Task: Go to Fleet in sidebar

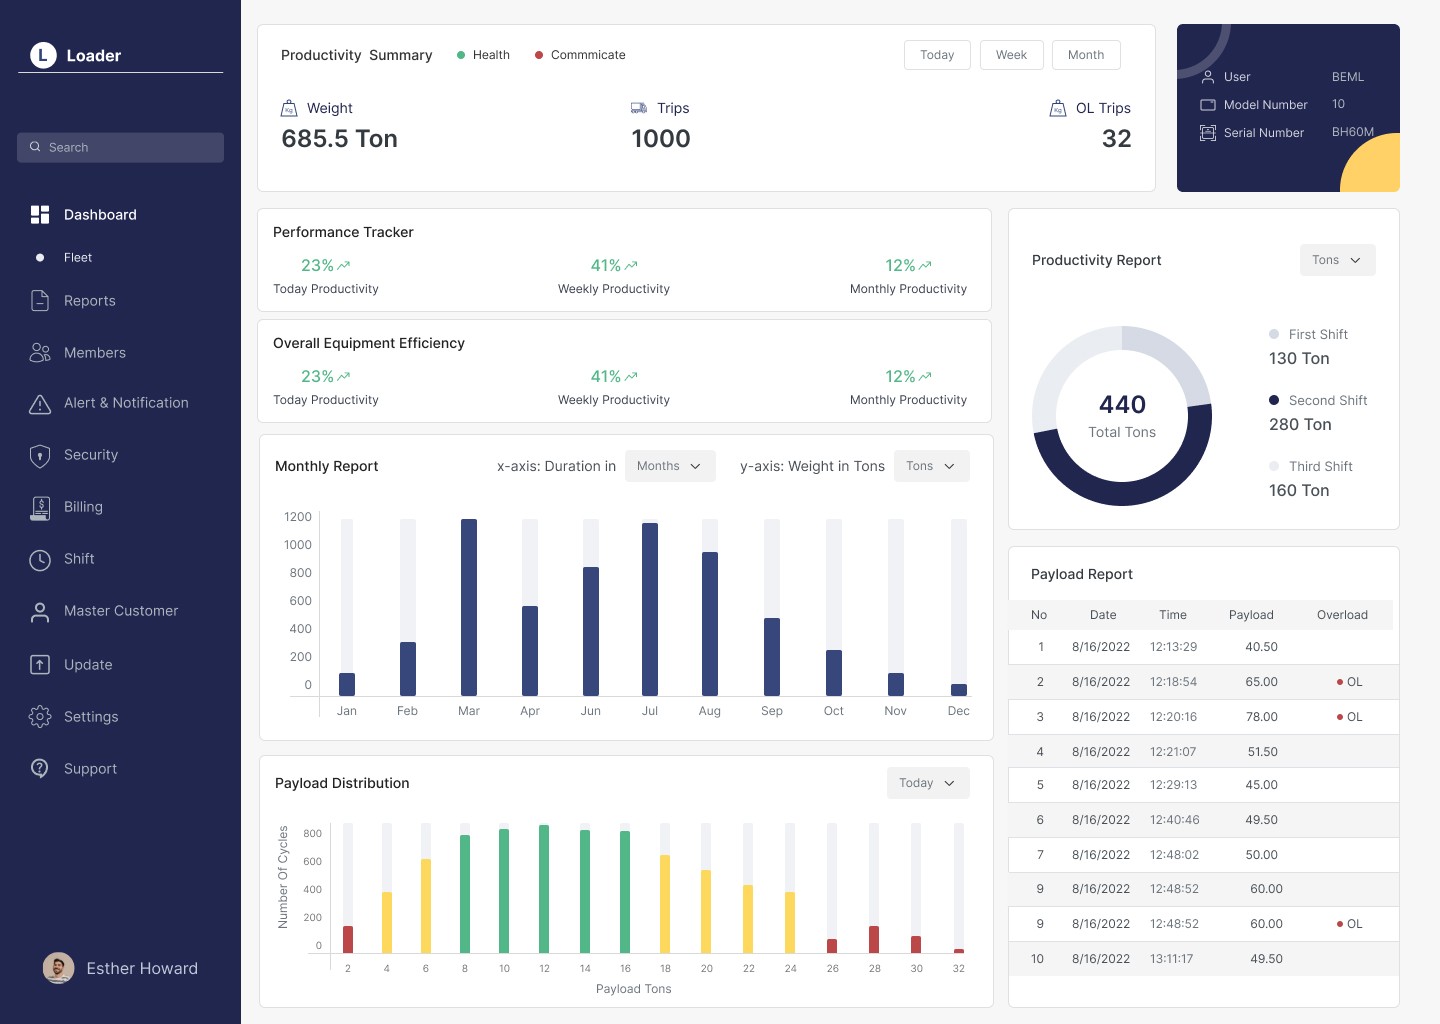Action: click(78, 257)
